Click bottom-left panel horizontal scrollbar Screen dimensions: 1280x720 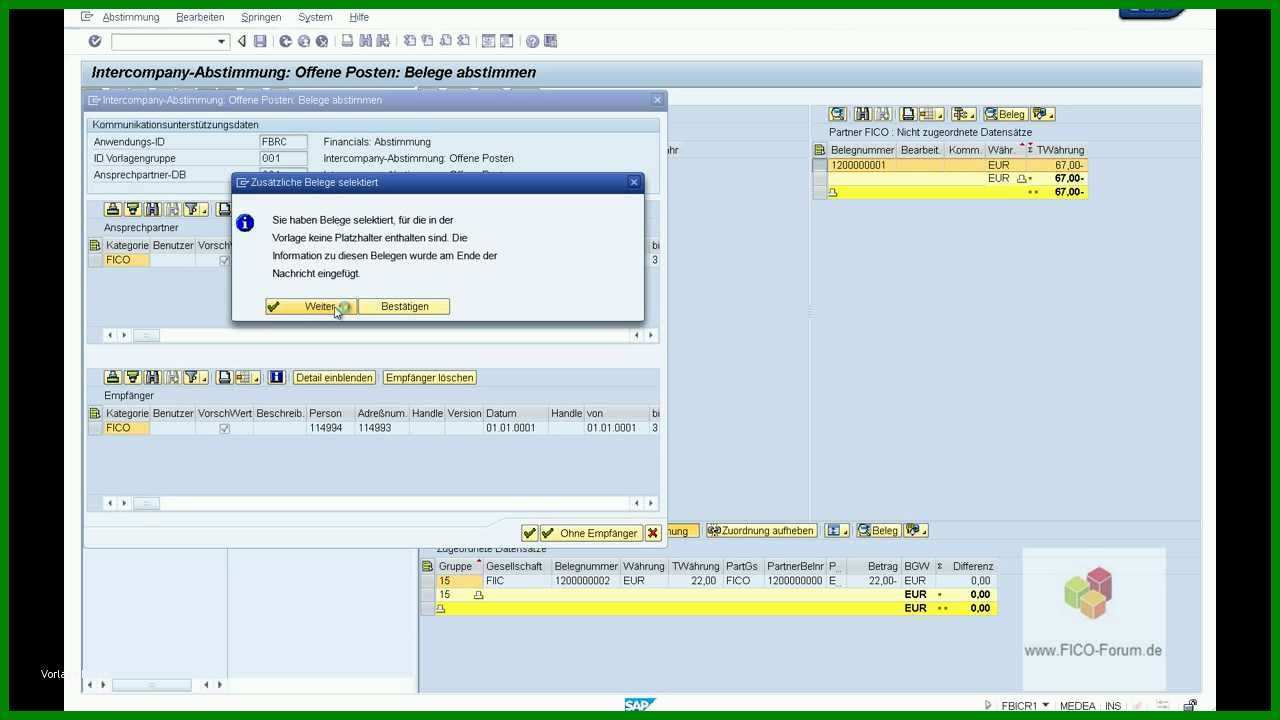[x=153, y=685]
